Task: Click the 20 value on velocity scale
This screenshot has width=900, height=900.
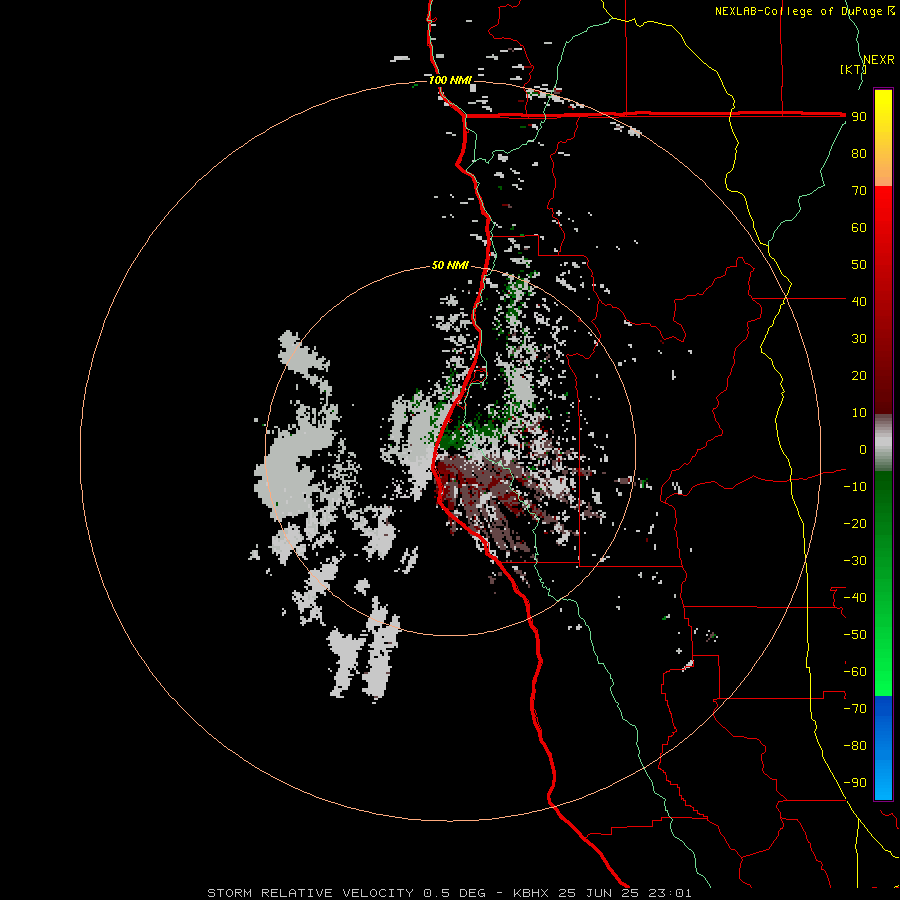Action: point(859,376)
